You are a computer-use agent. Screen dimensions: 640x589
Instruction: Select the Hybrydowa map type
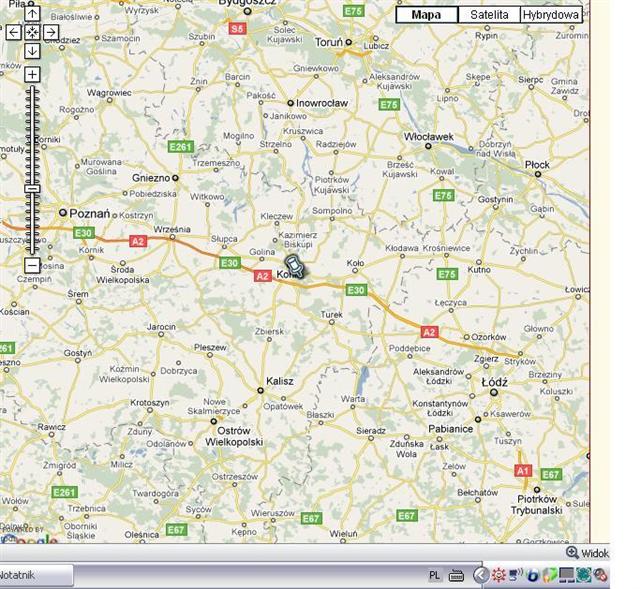[x=551, y=15]
